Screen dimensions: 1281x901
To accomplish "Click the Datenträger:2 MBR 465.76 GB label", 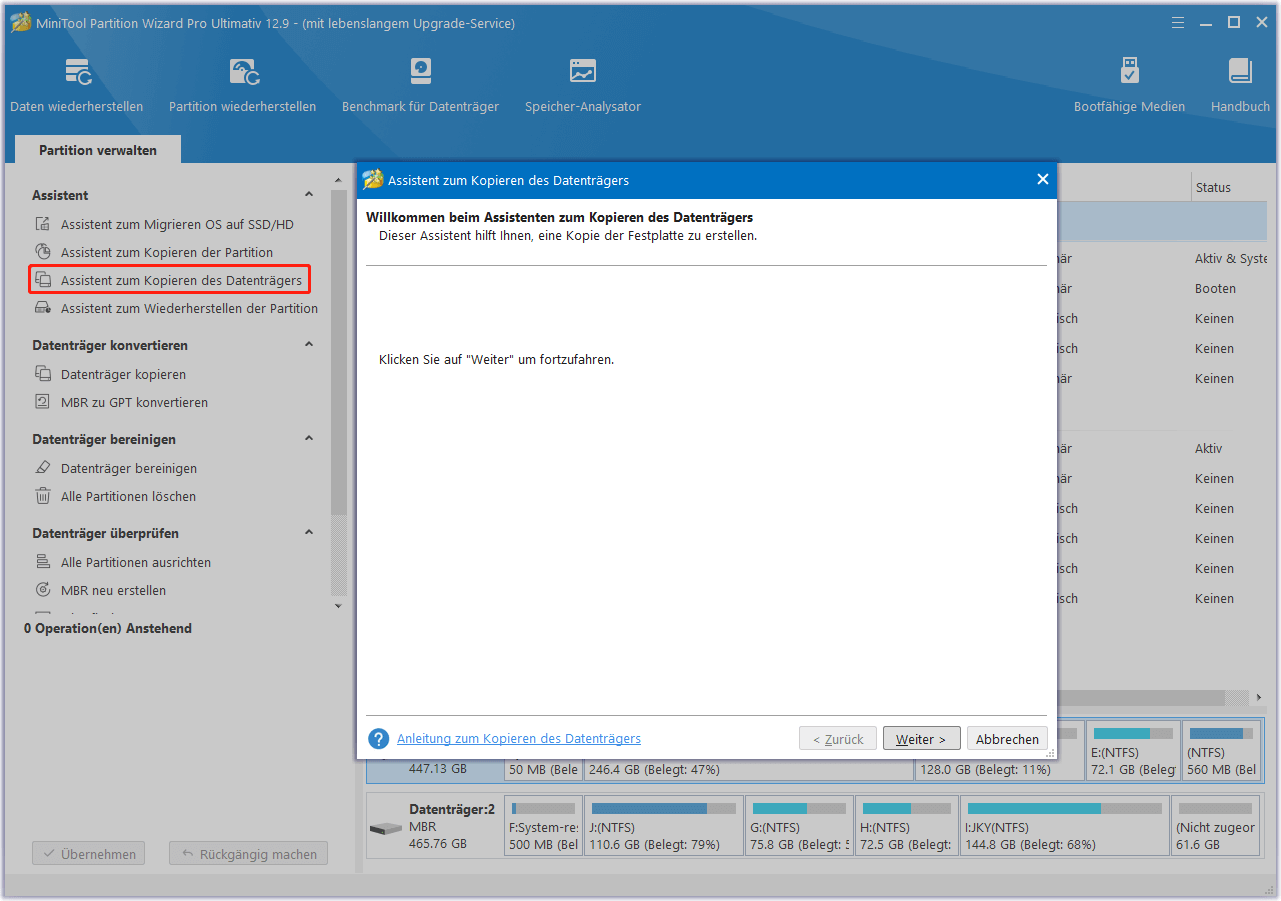I will [452, 826].
